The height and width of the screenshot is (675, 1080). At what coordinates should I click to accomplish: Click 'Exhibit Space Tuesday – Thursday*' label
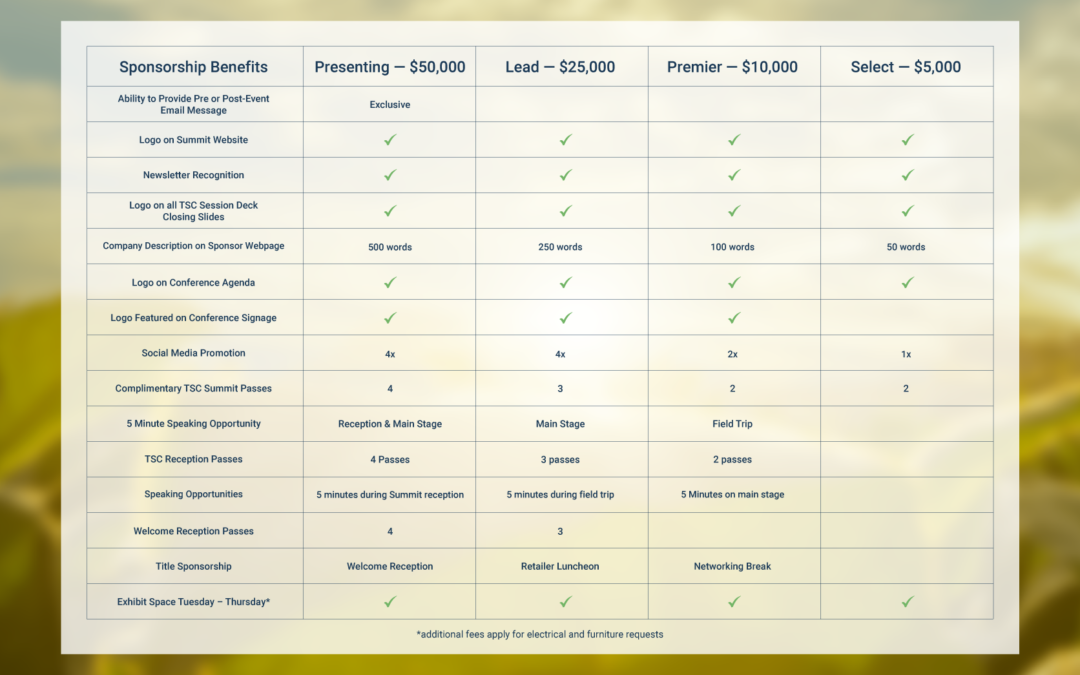pos(194,602)
